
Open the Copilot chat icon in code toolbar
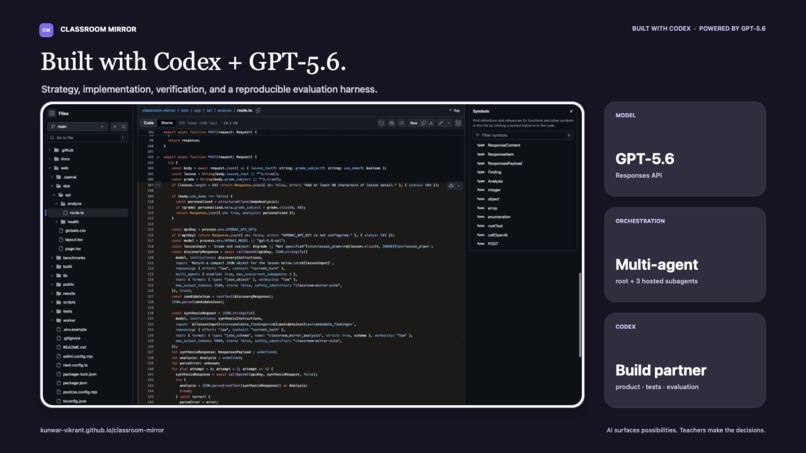391,123
